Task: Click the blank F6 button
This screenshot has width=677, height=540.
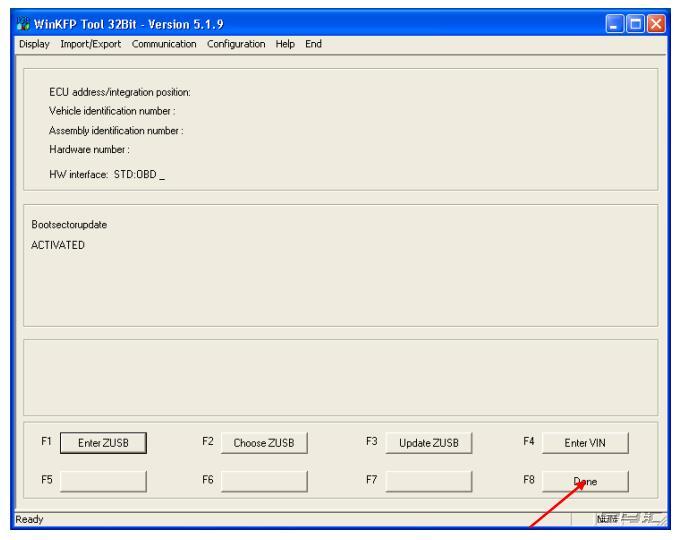Action: (x=264, y=481)
